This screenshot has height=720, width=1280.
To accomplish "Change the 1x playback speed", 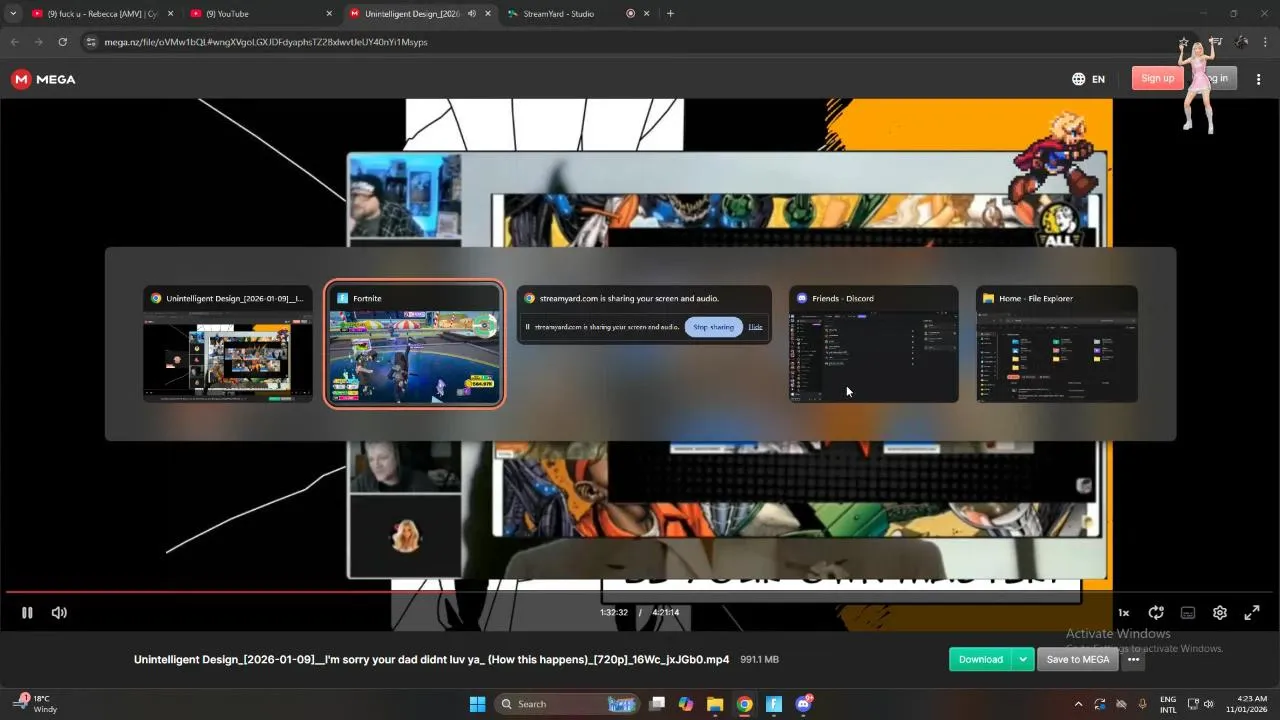I will click(1123, 613).
